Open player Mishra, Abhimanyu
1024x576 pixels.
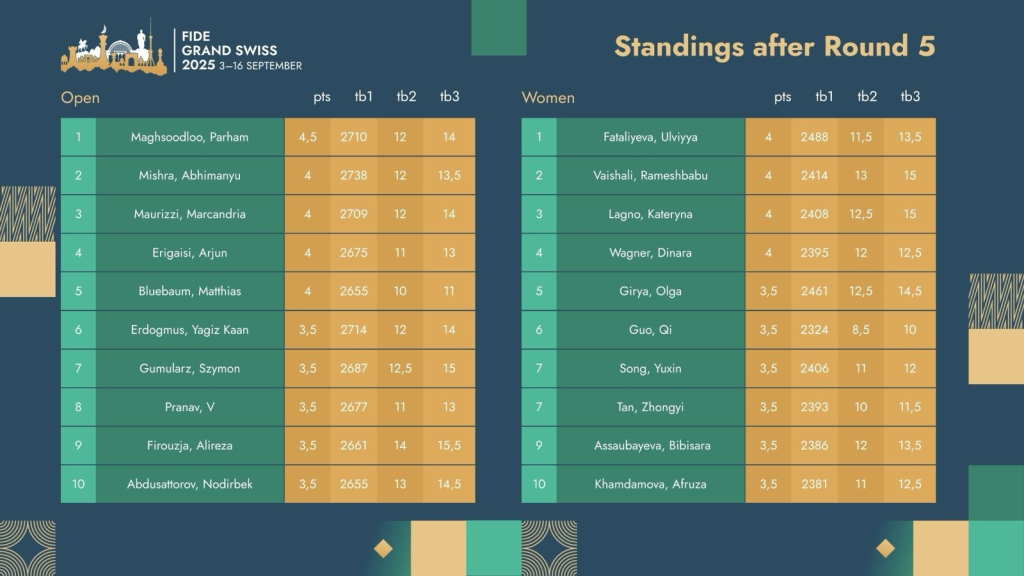pos(190,176)
